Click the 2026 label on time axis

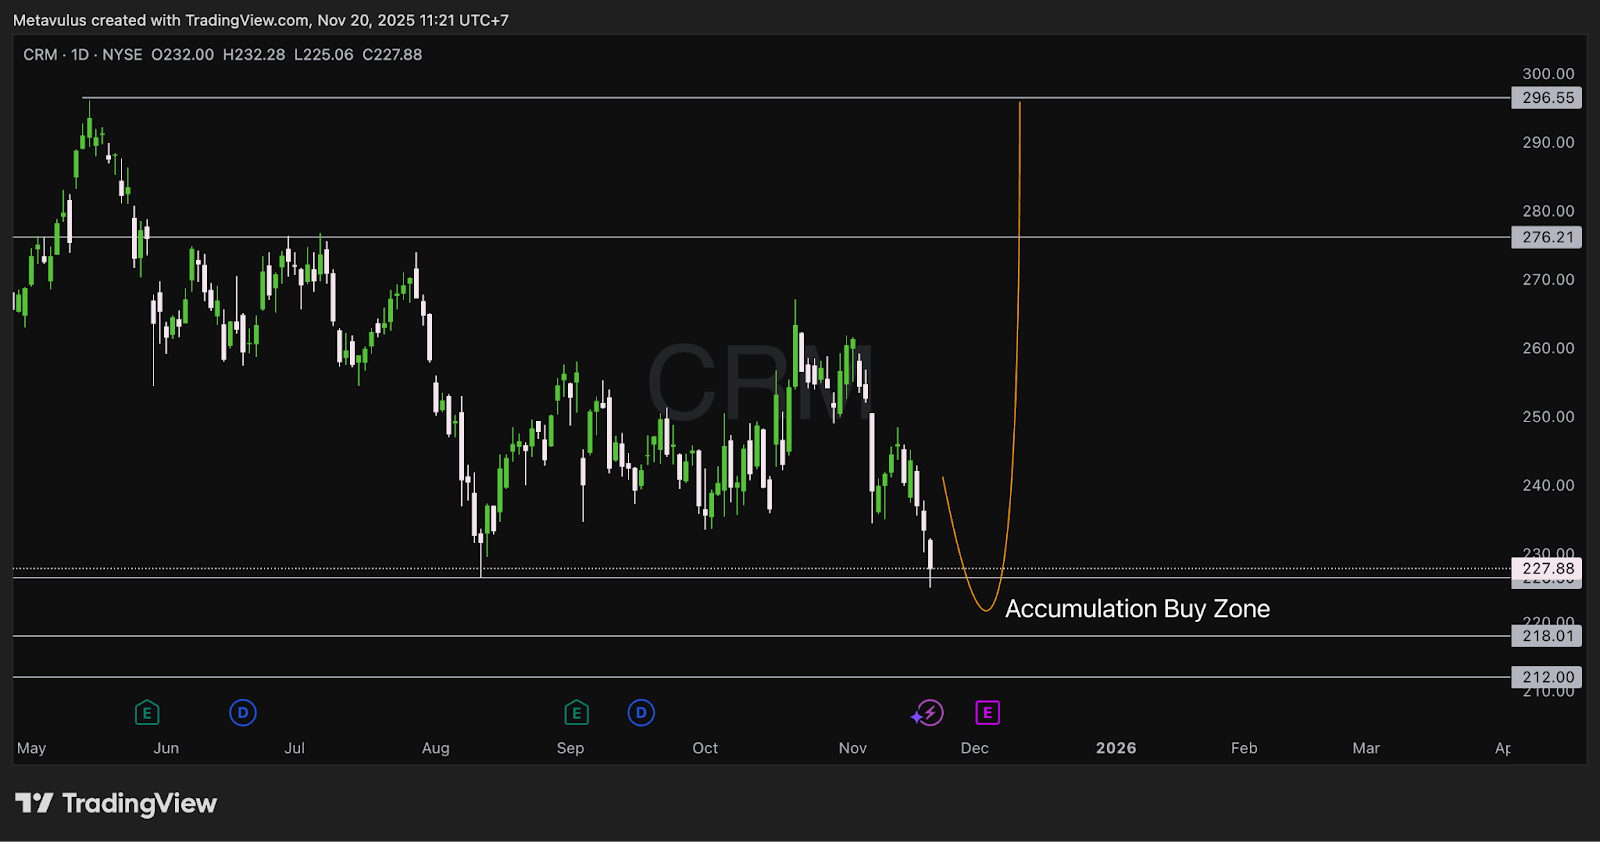click(x=1116, y=748)
